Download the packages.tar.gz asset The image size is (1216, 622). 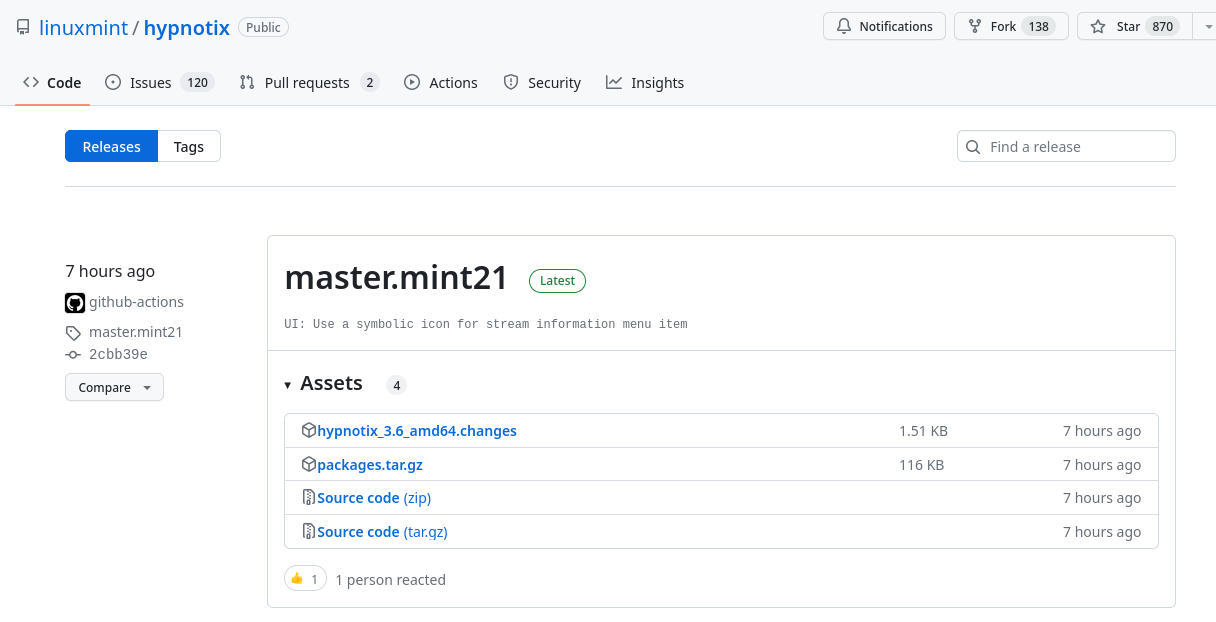click(x=369, y=465)
